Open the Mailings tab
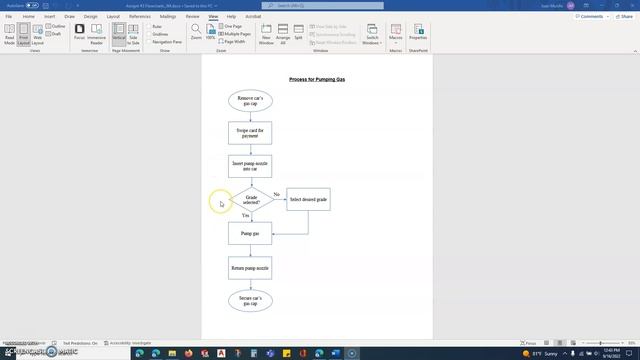640x360 pixels. (x=168, y=16)
